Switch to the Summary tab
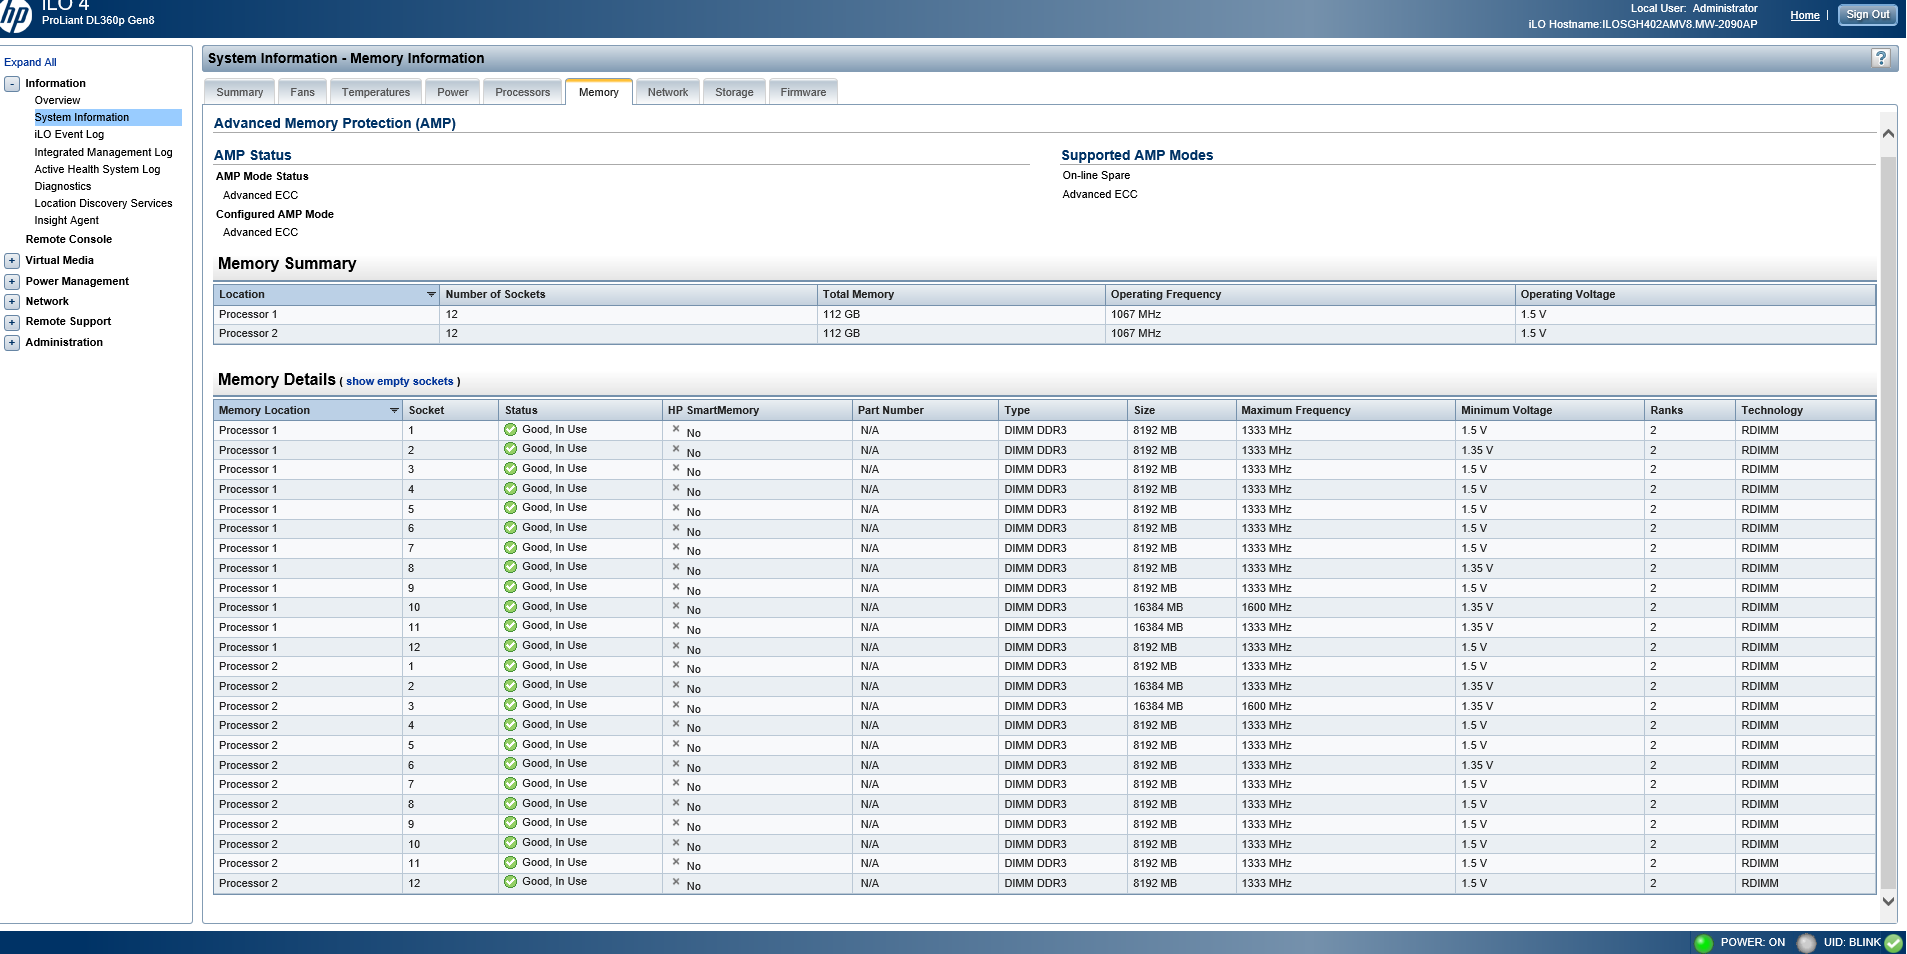 [240, 92]
